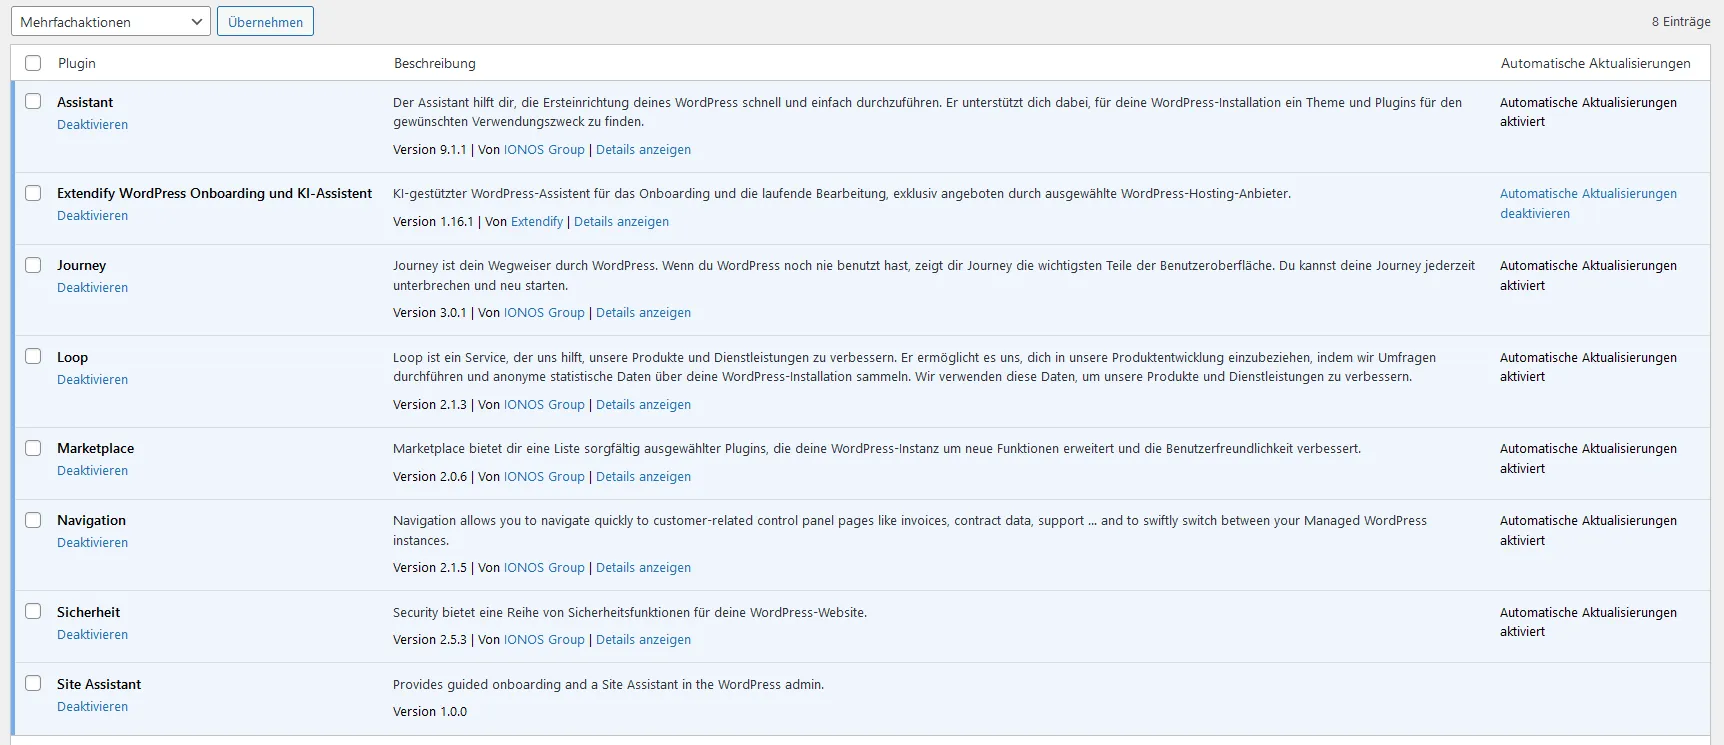Click the "Version 1.0.0" text for Site Assistant
1724x745 pixels.
coord(430,712)
